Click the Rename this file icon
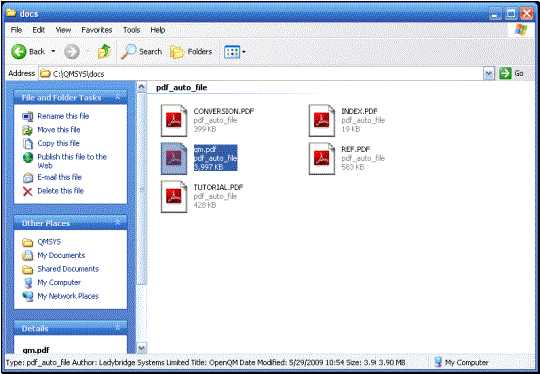 point(28,116)
